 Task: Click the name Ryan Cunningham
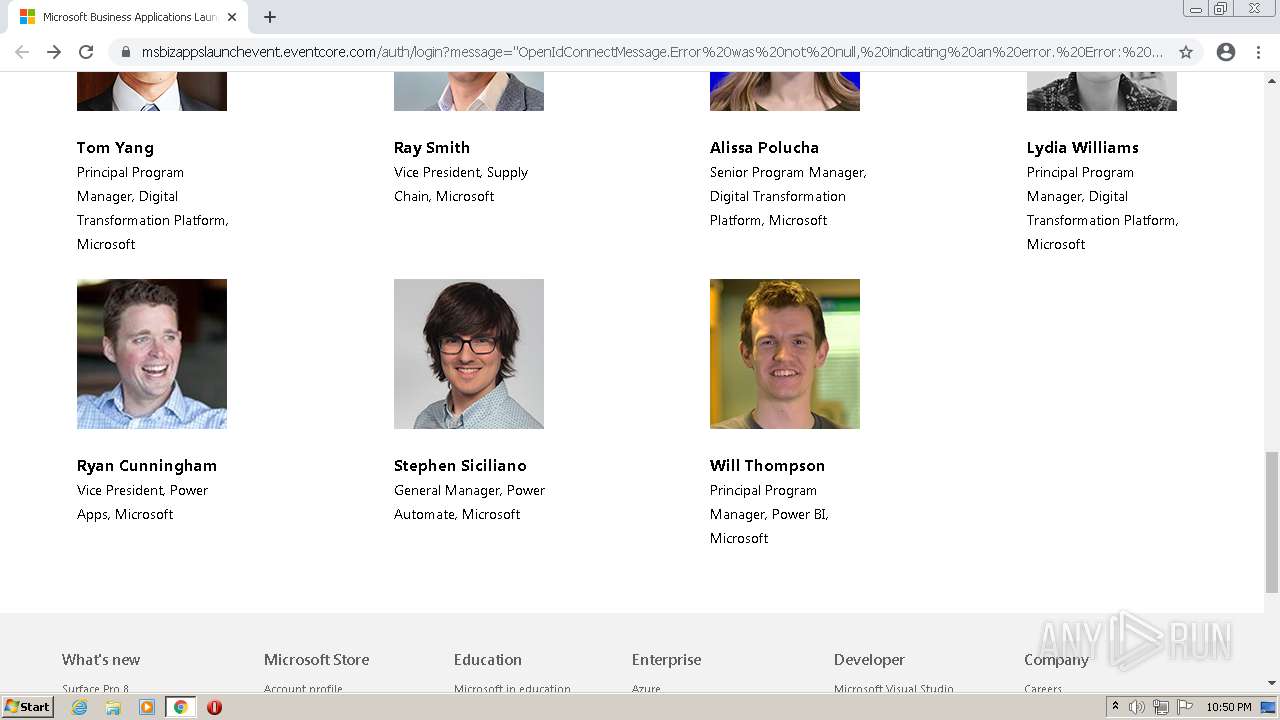(147, 466)
